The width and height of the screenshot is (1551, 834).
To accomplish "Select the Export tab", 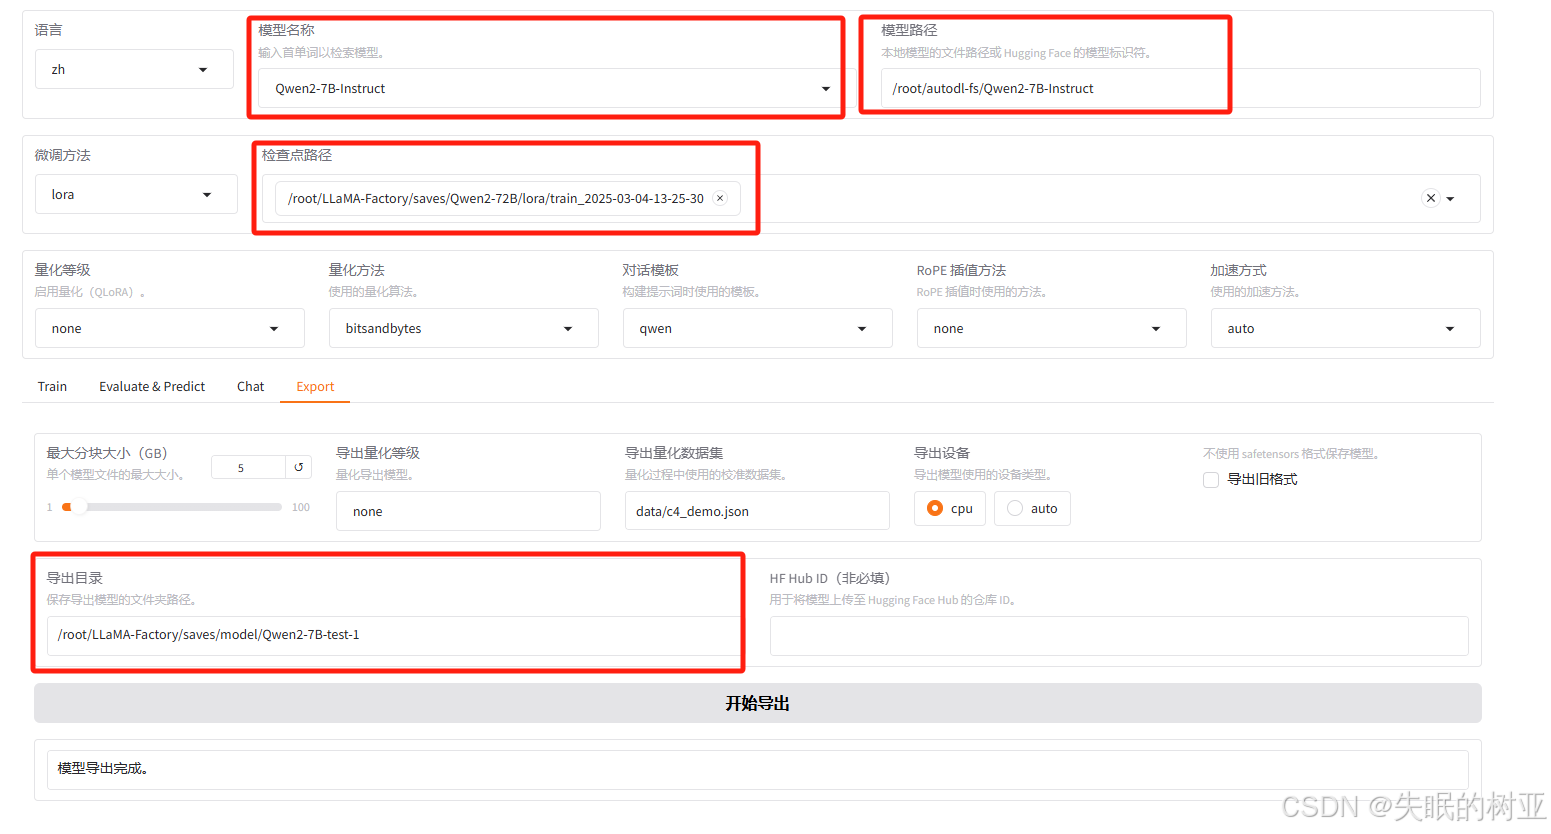I will 315,386.
